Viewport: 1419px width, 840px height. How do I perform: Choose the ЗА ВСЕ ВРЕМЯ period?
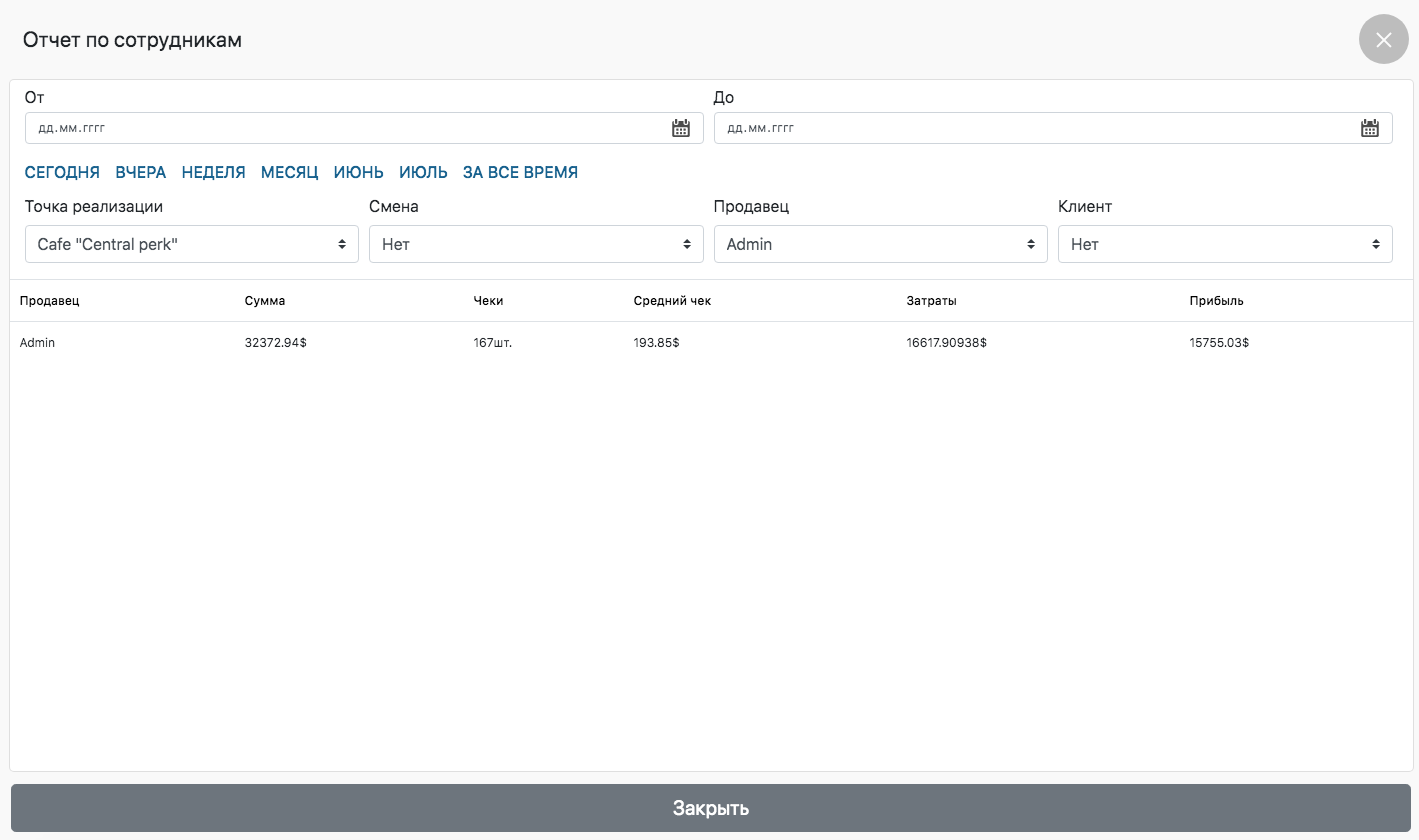(520, 172)
